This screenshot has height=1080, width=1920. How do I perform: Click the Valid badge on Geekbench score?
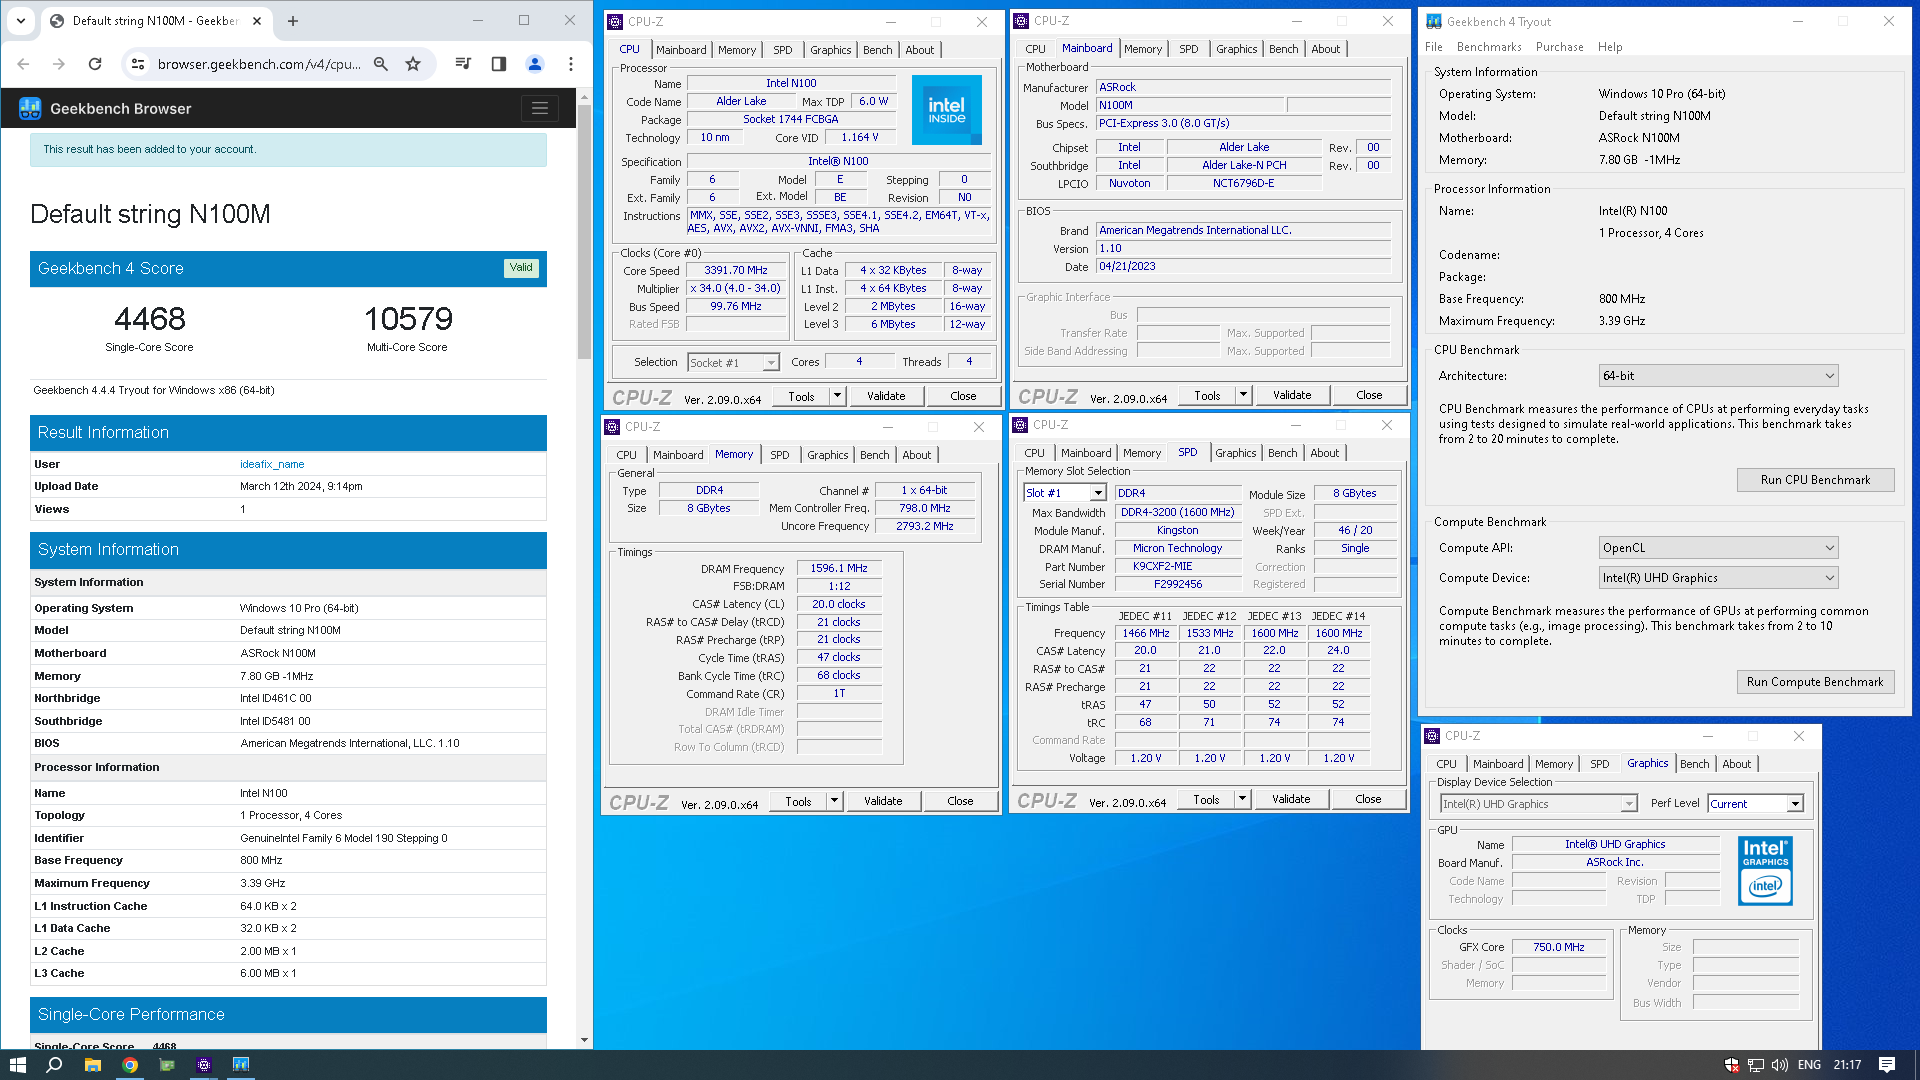pyautogui.click(x=521, y=268)
